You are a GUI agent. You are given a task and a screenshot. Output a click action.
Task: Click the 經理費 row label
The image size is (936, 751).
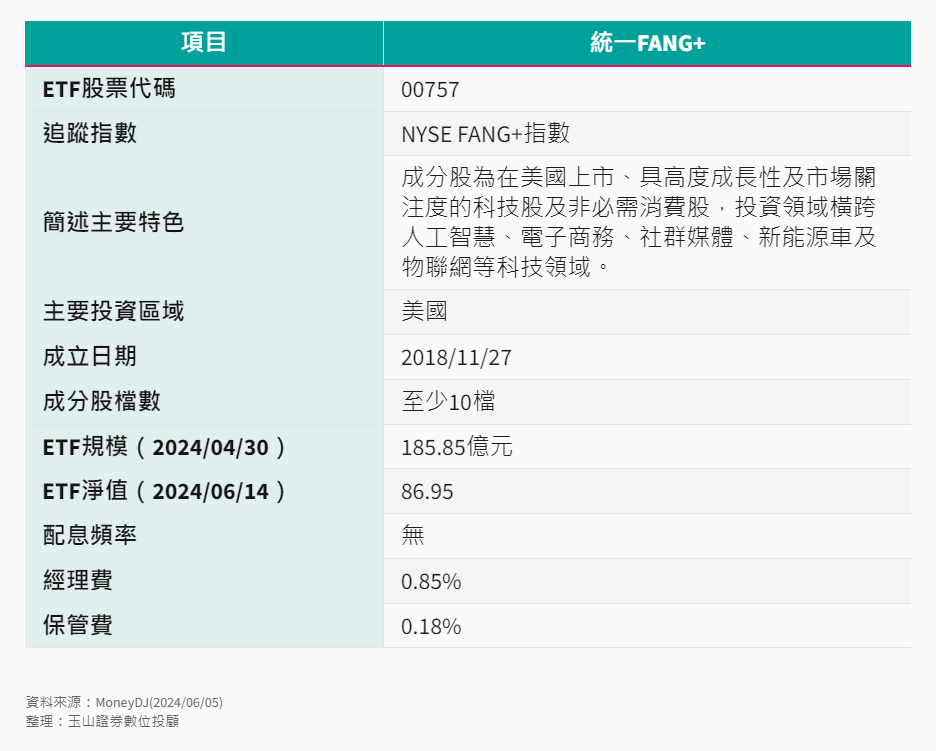point(78,580)
